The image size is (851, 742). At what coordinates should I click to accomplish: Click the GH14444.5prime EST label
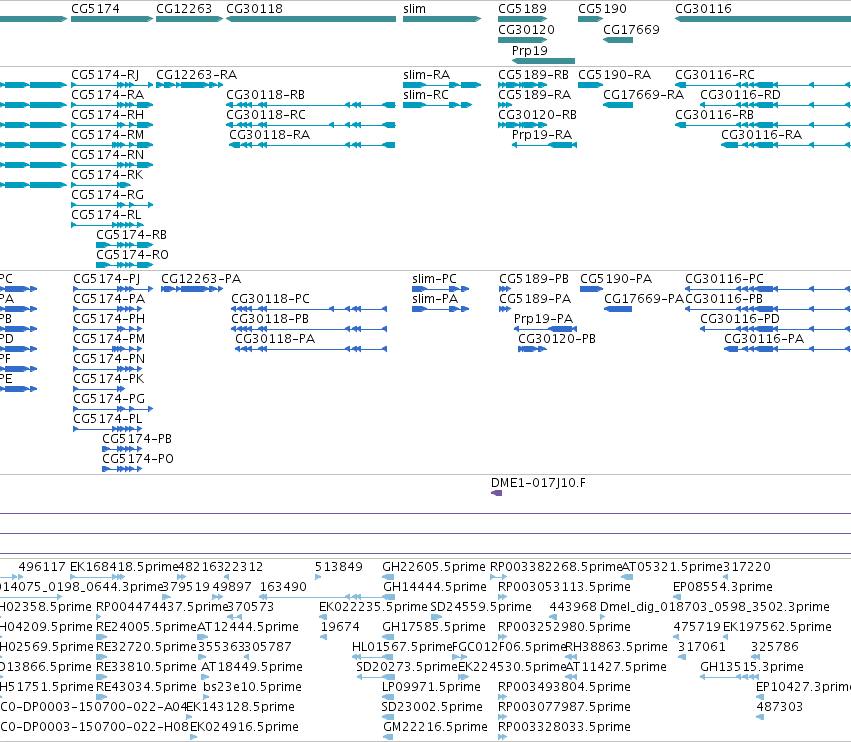point(435,587)
